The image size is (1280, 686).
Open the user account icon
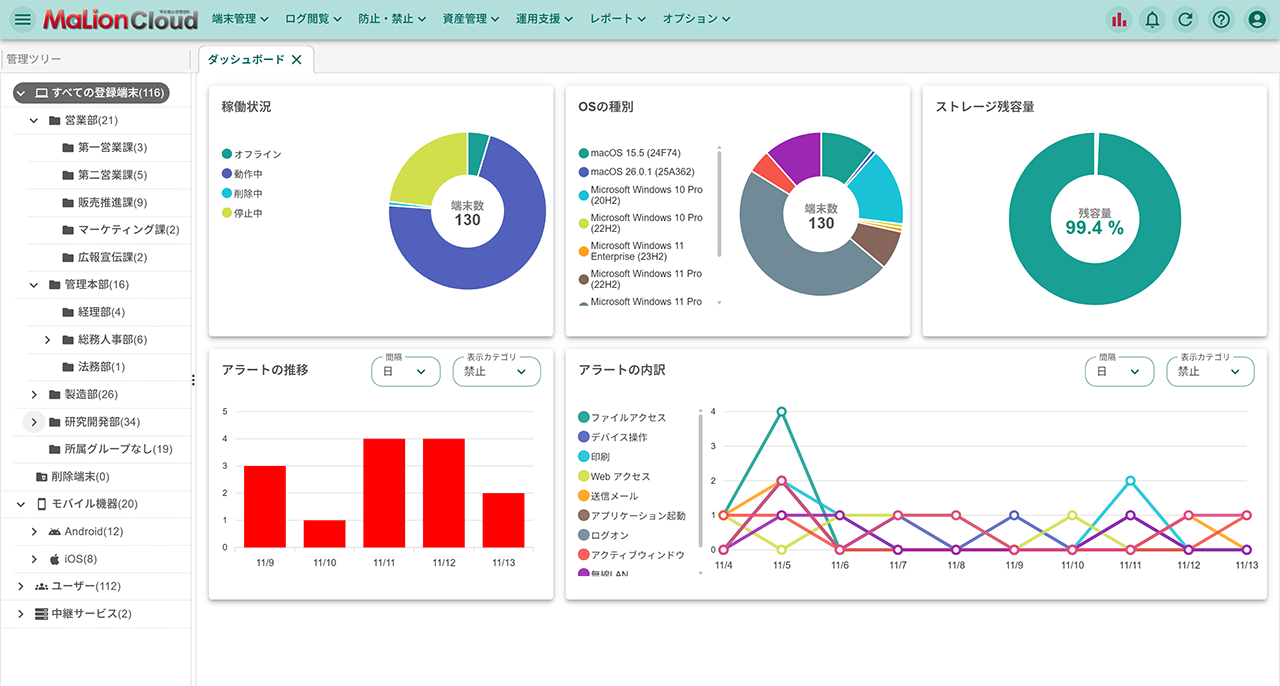[1255, 19]
